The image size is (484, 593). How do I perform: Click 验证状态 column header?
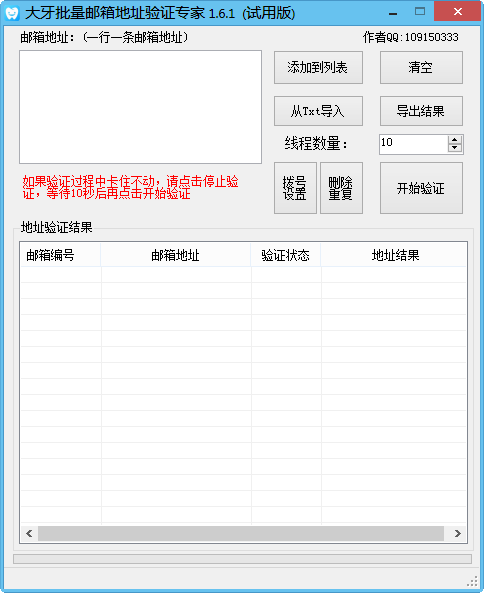pyautogui.click(x=285, y=255)
